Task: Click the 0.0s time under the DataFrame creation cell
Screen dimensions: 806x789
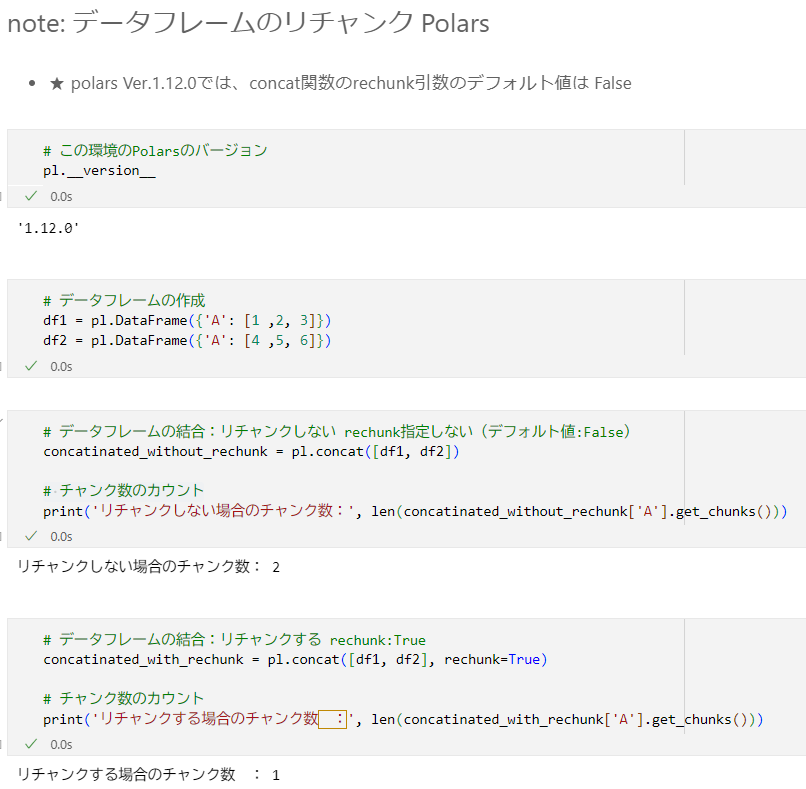Action: [60, 366]
